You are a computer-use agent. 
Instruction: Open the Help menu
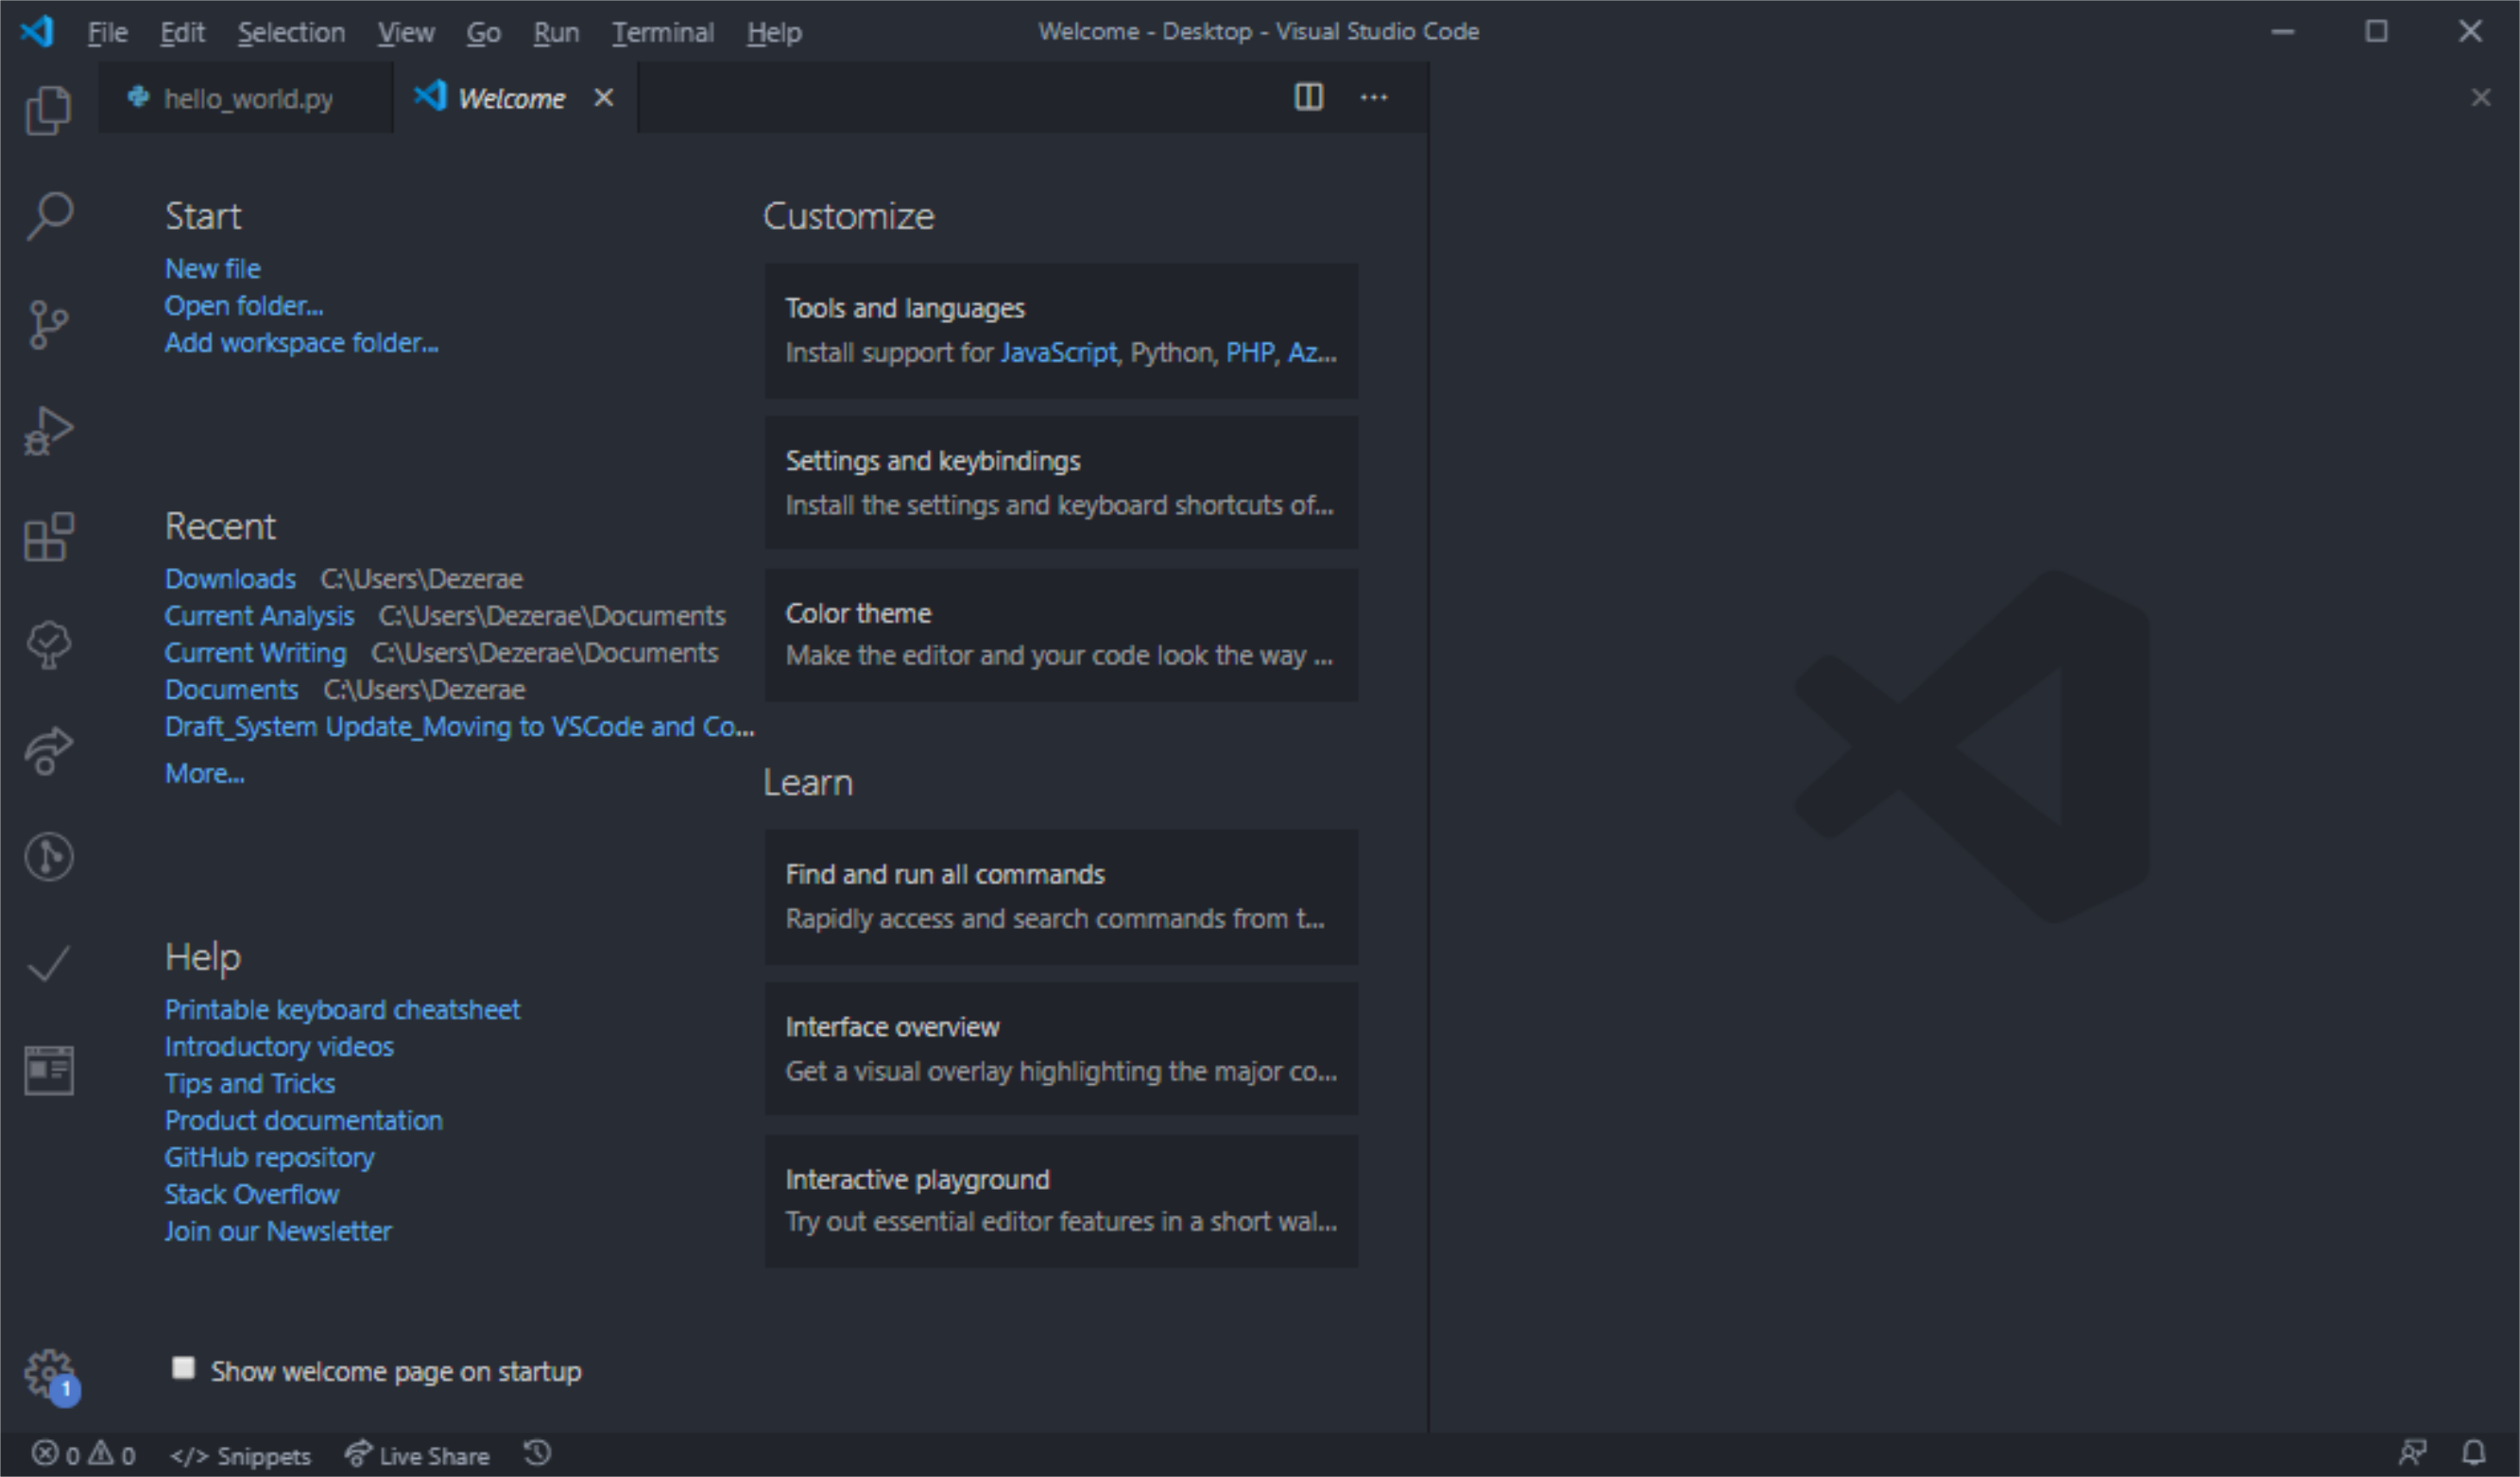(774, 32)
